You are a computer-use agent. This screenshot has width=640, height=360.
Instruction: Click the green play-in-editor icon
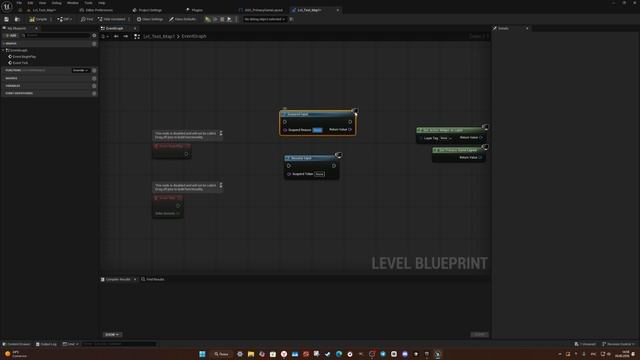click(208, 19)
